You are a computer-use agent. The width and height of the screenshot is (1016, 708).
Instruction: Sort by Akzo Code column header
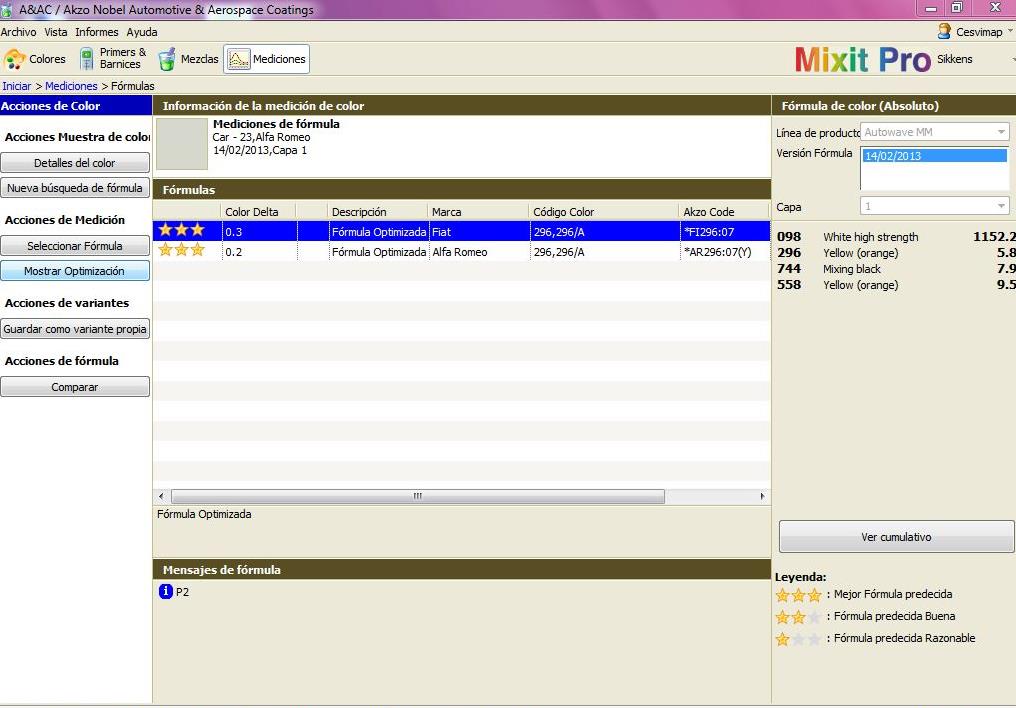tap(724, 212)
